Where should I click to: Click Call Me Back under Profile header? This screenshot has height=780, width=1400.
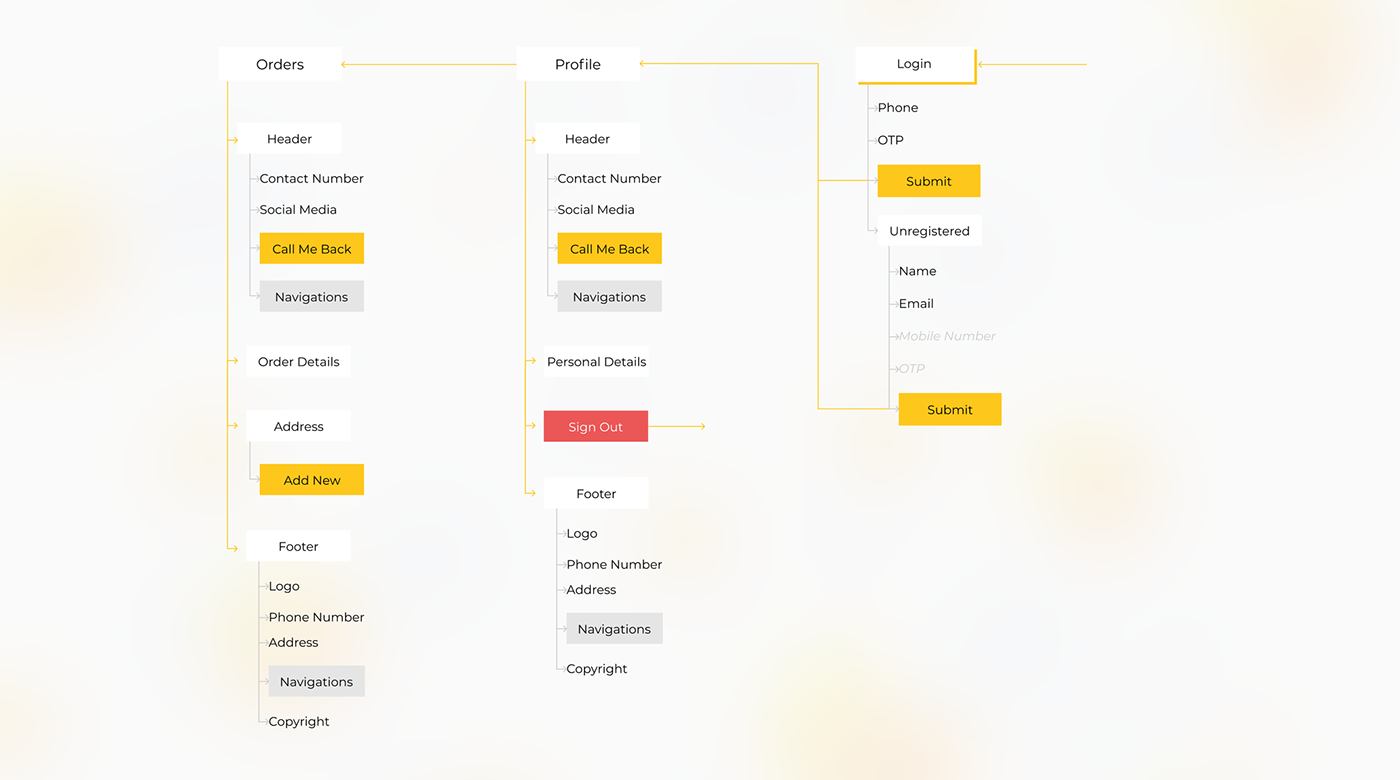609,249
